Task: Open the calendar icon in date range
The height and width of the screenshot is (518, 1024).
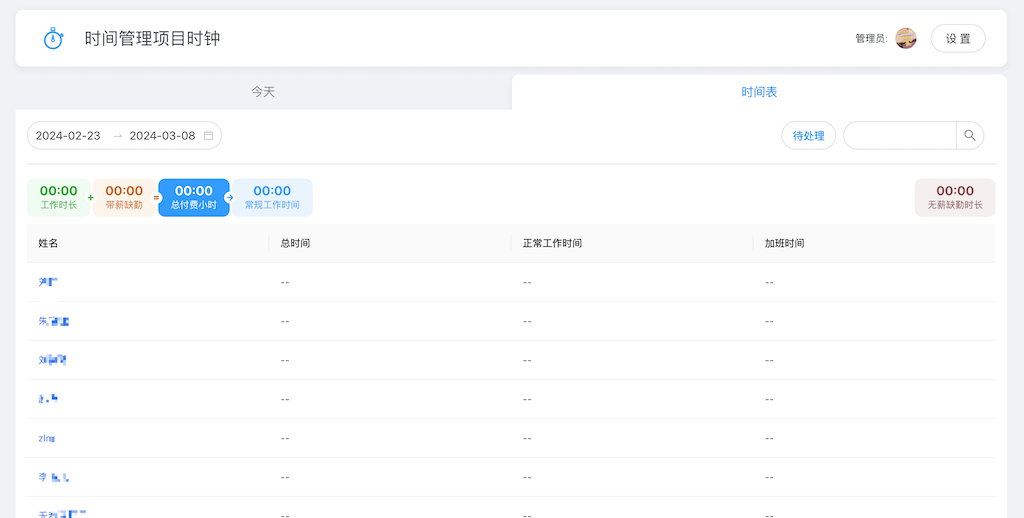Action: click(208, 136)
